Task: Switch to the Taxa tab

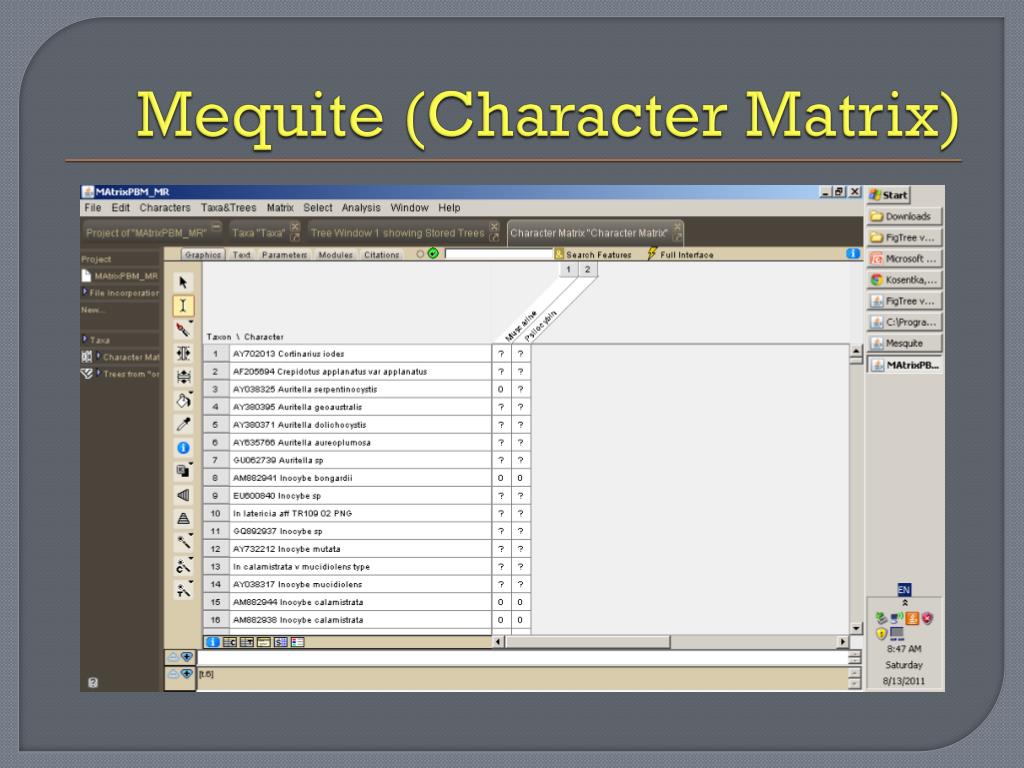Action: (x=264, y=232)
